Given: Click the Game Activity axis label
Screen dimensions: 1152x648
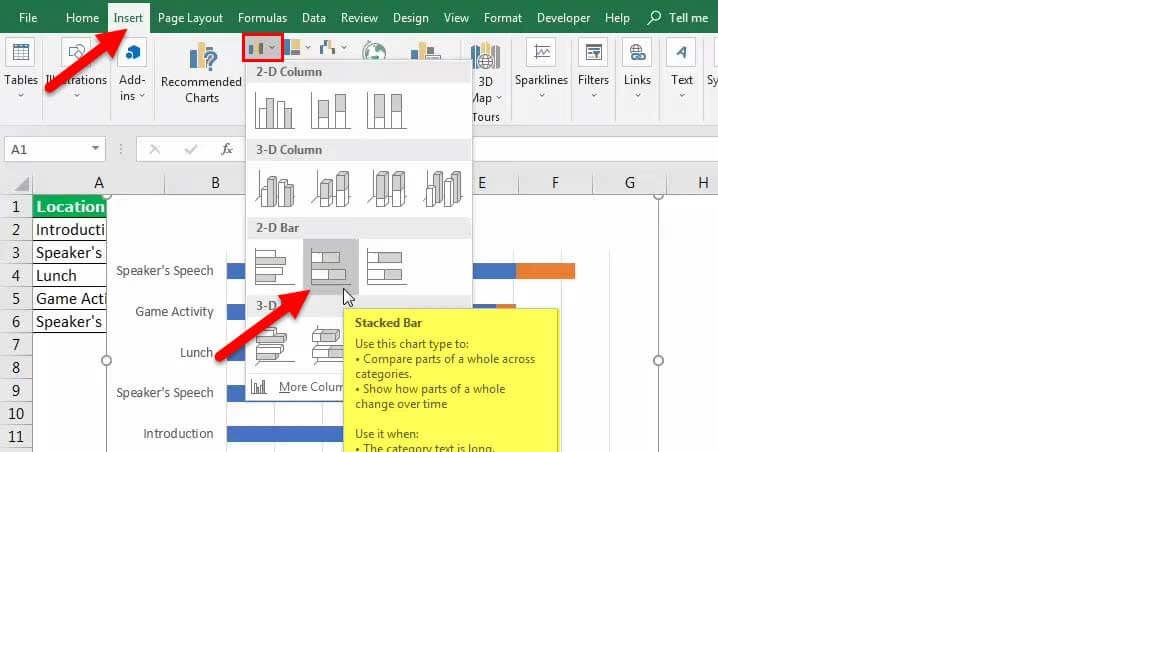Looking at the screenshot, I should (x=174, y=312).
